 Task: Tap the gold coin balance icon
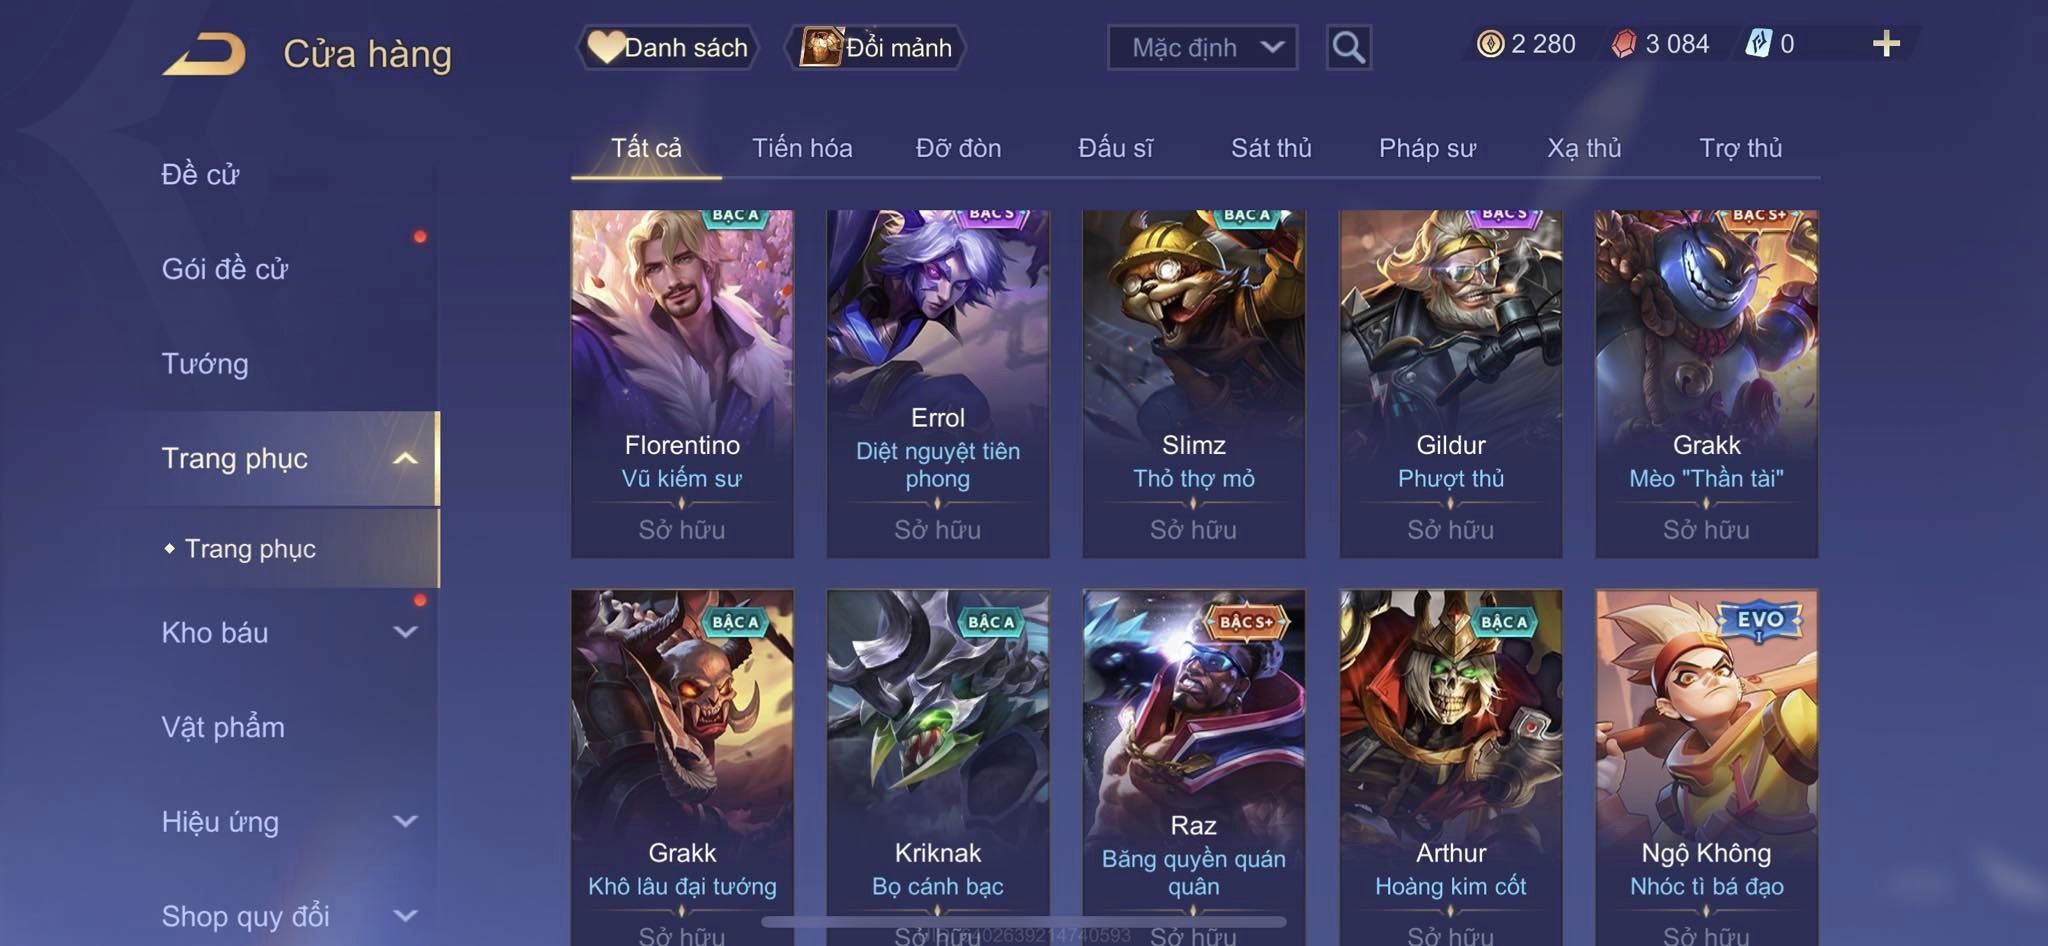pyautogui.click(x=1490, y=44)
